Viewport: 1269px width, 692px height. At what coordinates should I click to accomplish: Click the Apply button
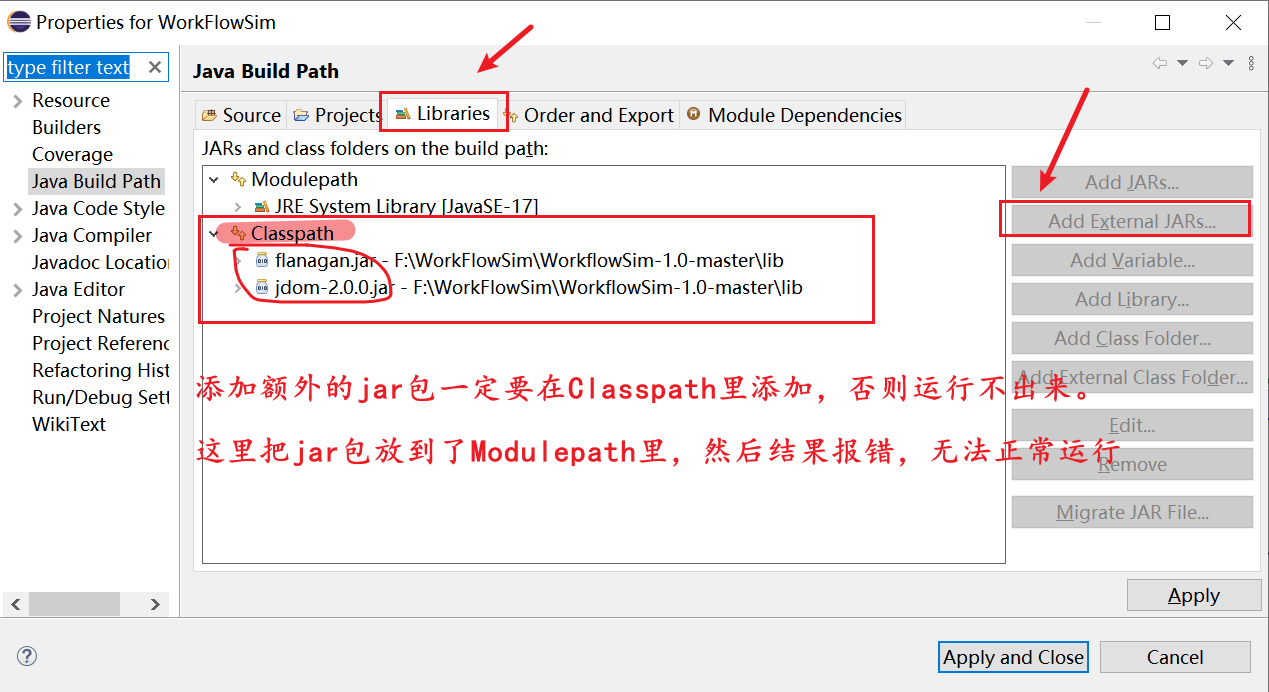click(x=1194, y=595)
